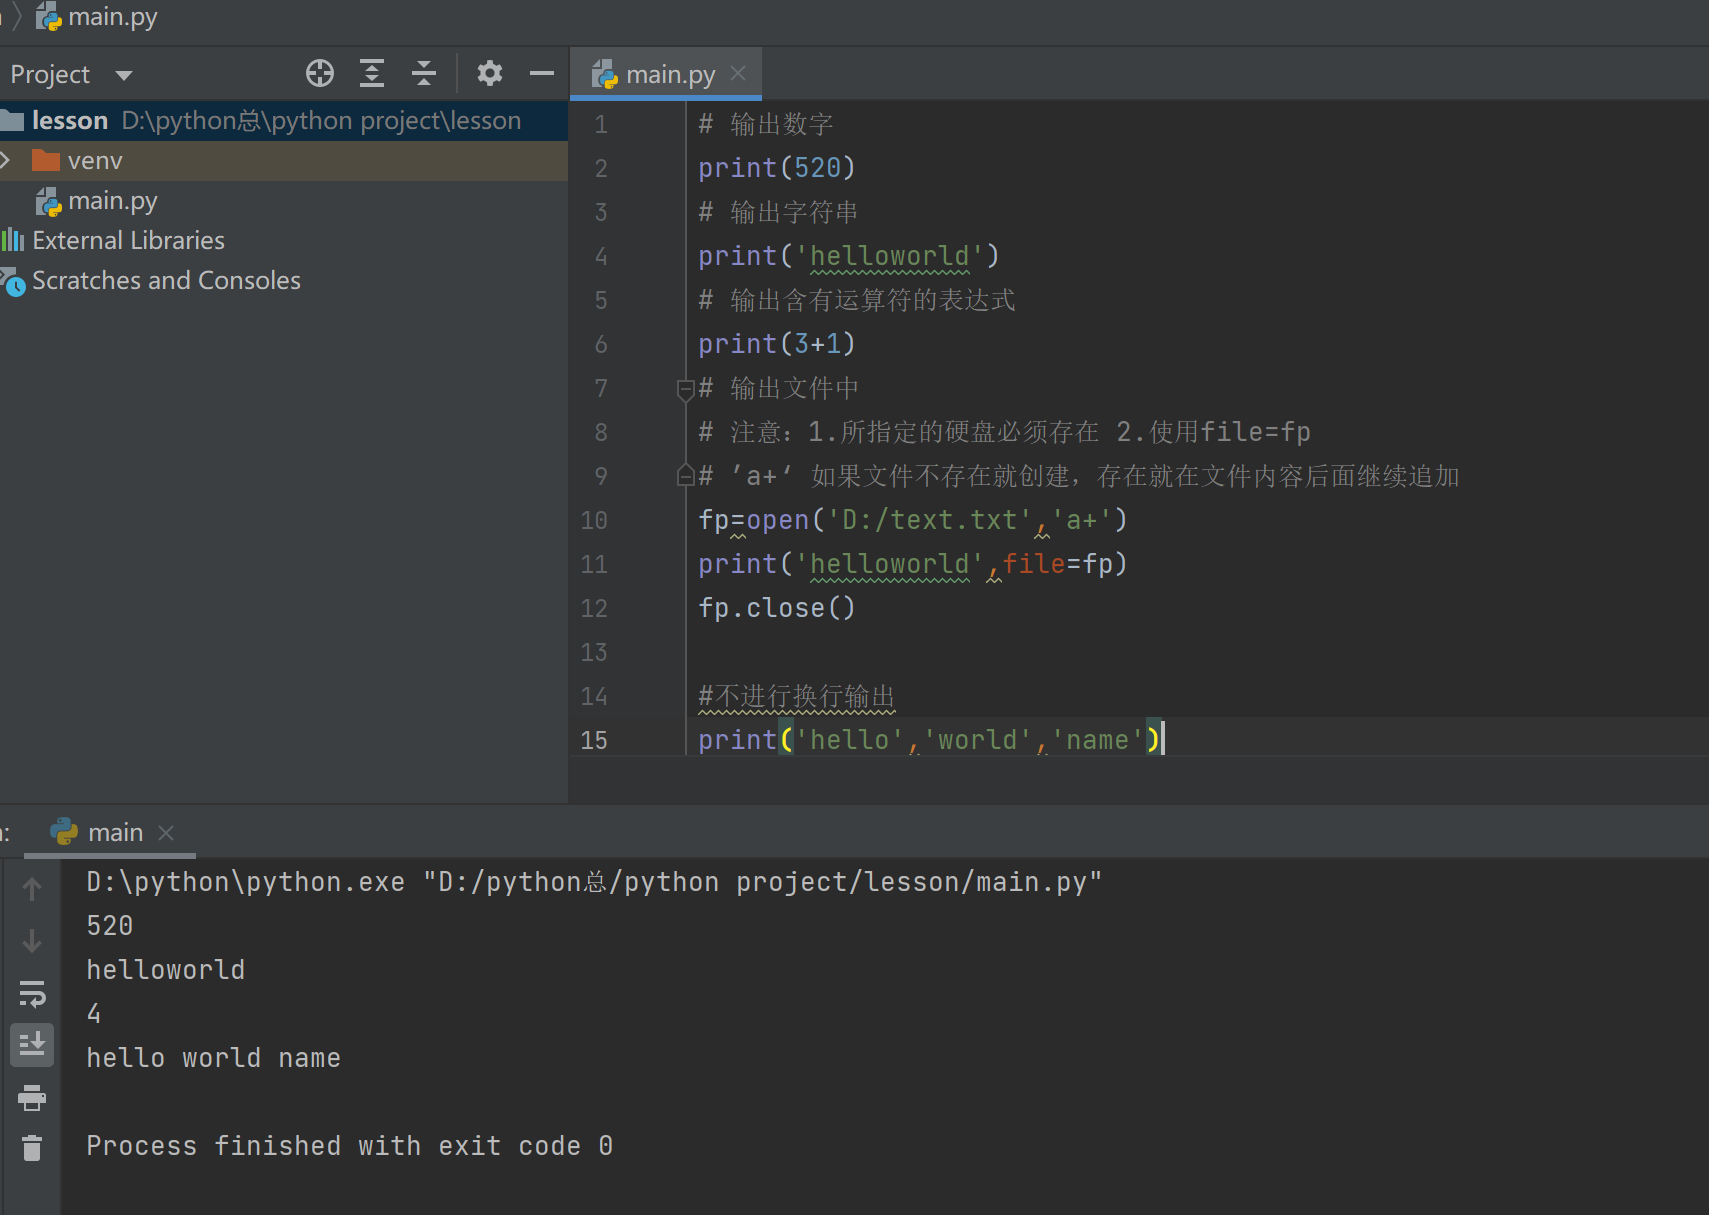Screen dimensions: 1709x1215
Task: Click main.py in the breadcrumb bar
Action: 97,17
